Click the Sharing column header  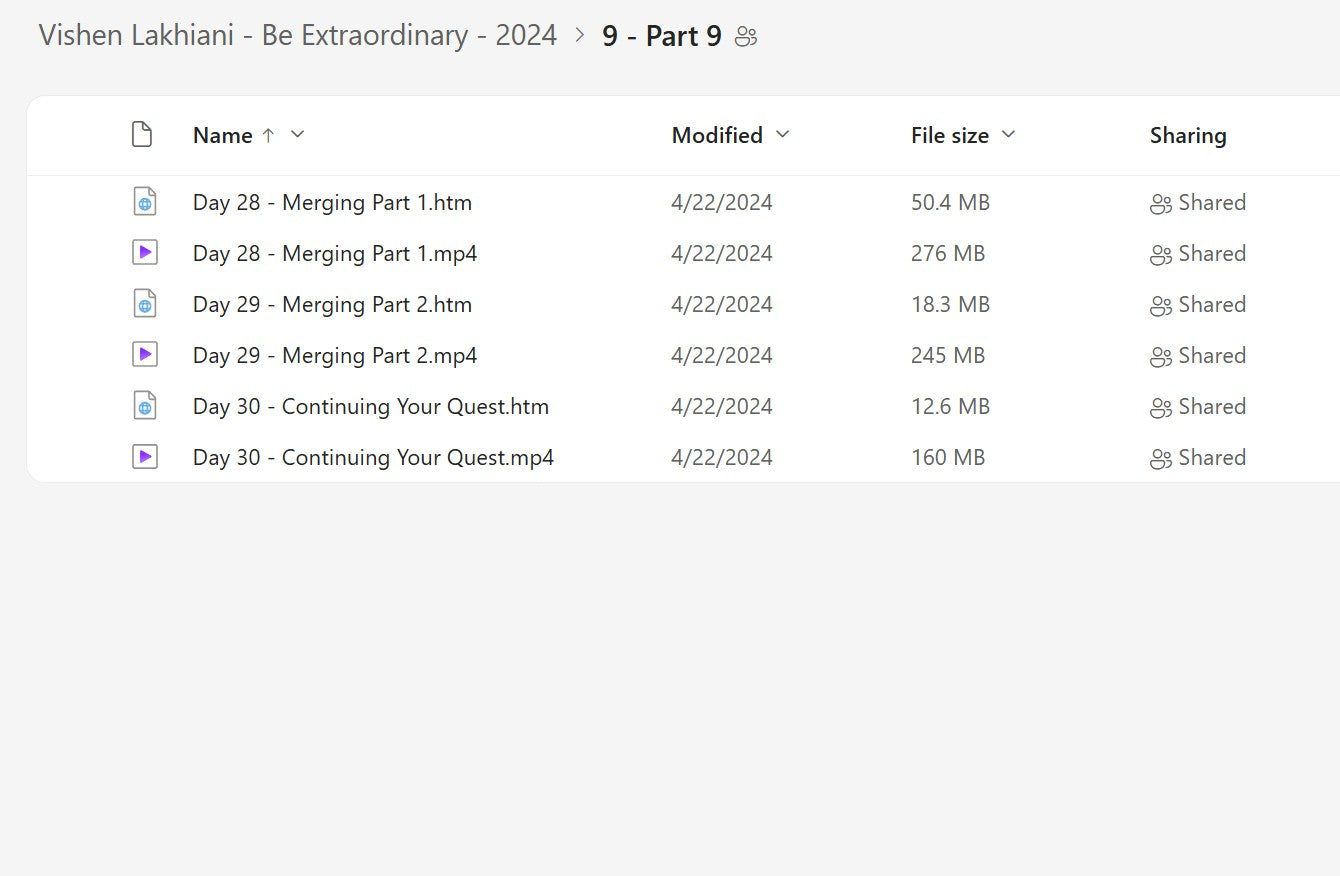(x=1187, y=136)
